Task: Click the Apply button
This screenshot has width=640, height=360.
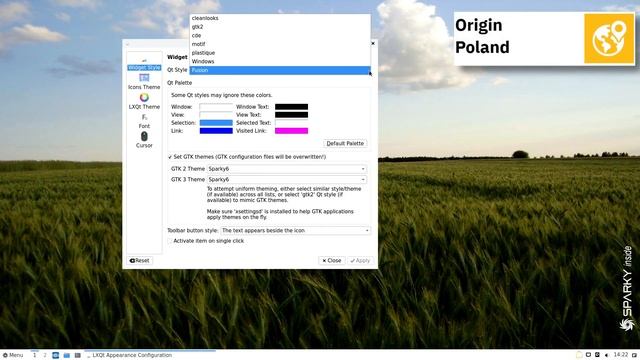Action: point(360,260)
